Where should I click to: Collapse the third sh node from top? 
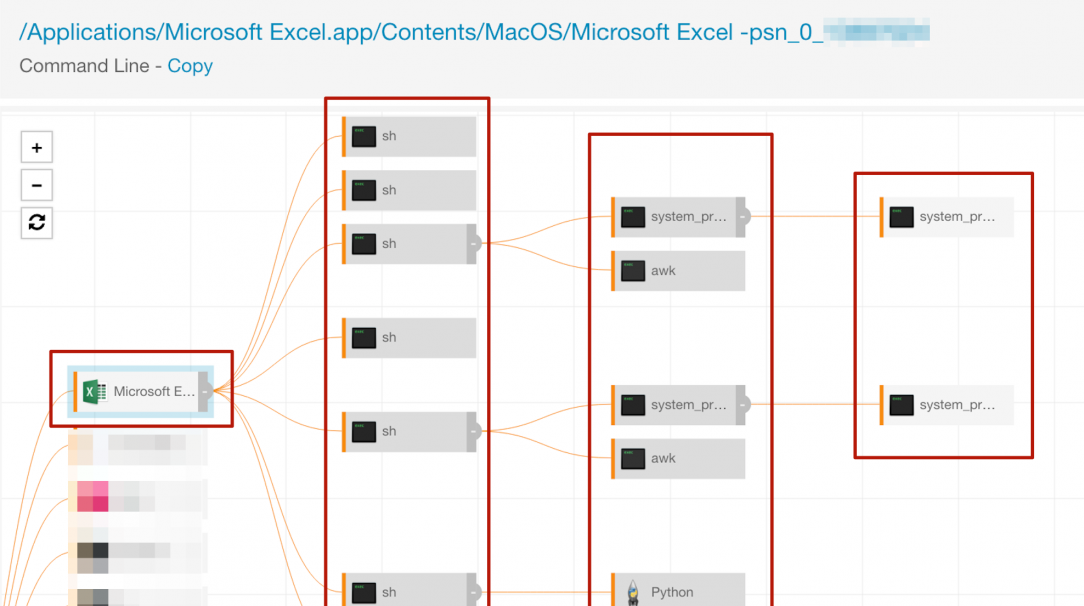(x=474, y=244)
